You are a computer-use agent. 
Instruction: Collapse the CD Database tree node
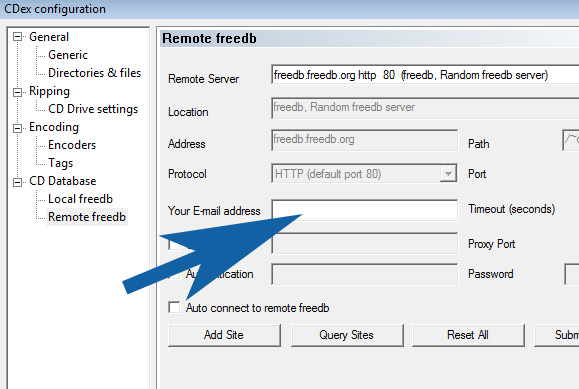tap(17, 182)
